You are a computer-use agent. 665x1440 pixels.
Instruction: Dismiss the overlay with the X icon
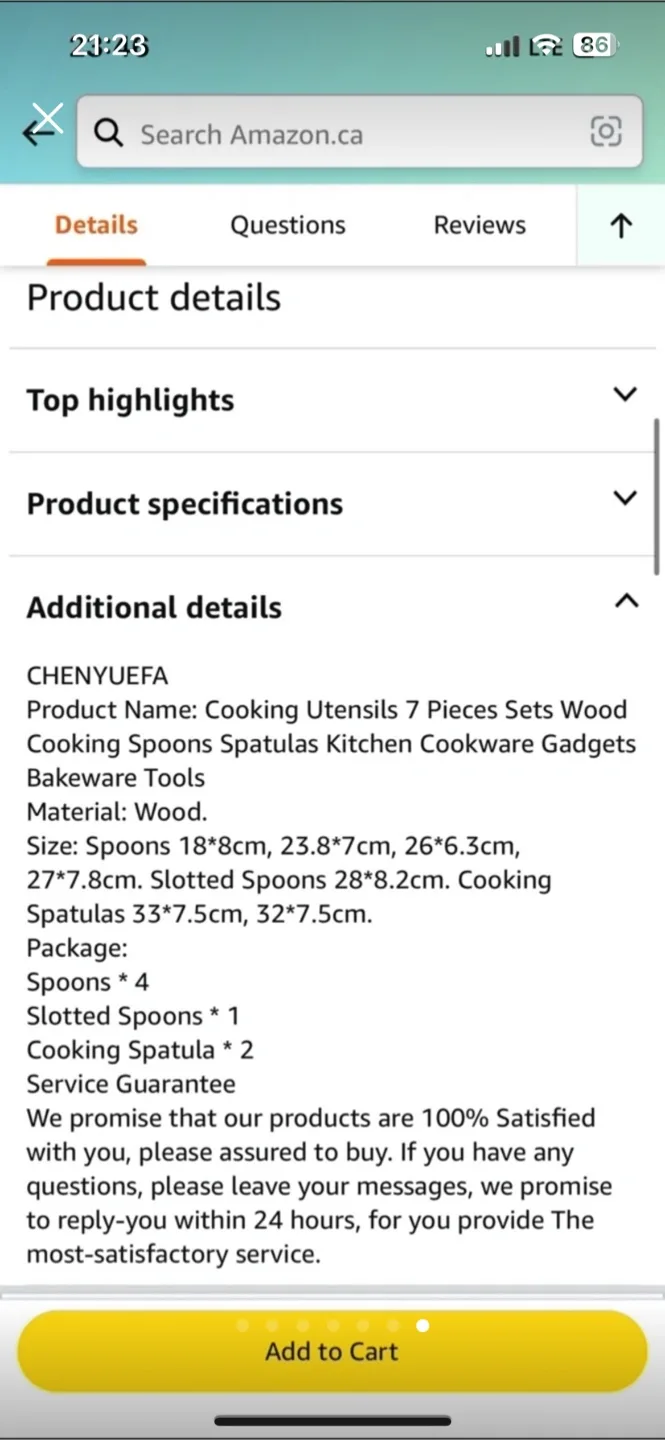46,117
